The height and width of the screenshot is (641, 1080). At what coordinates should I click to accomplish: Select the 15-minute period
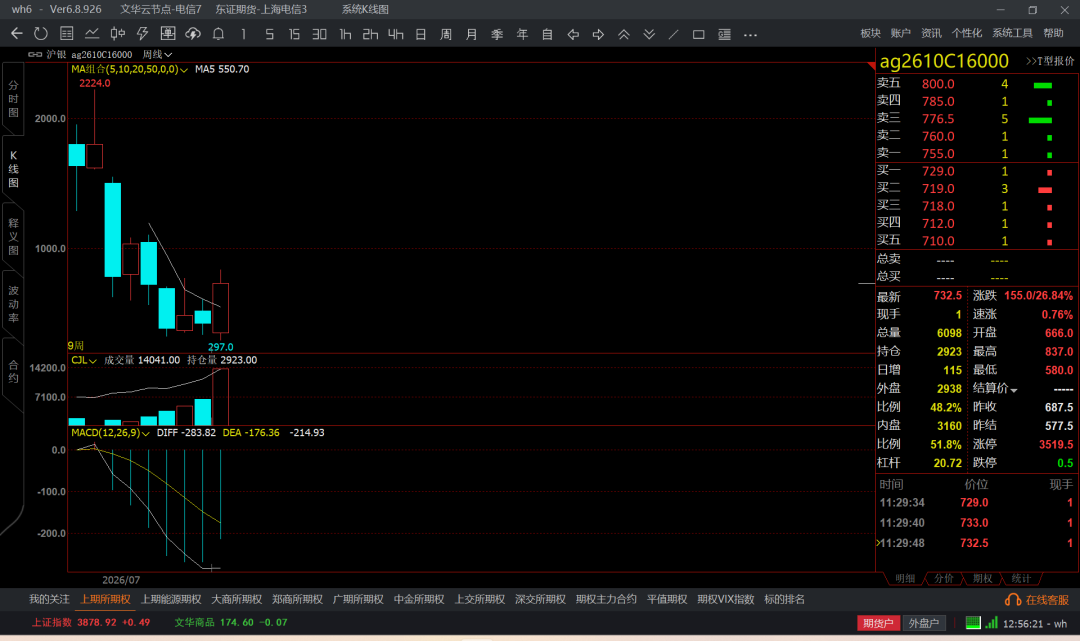pyautogui.click(x=294, y=34)
